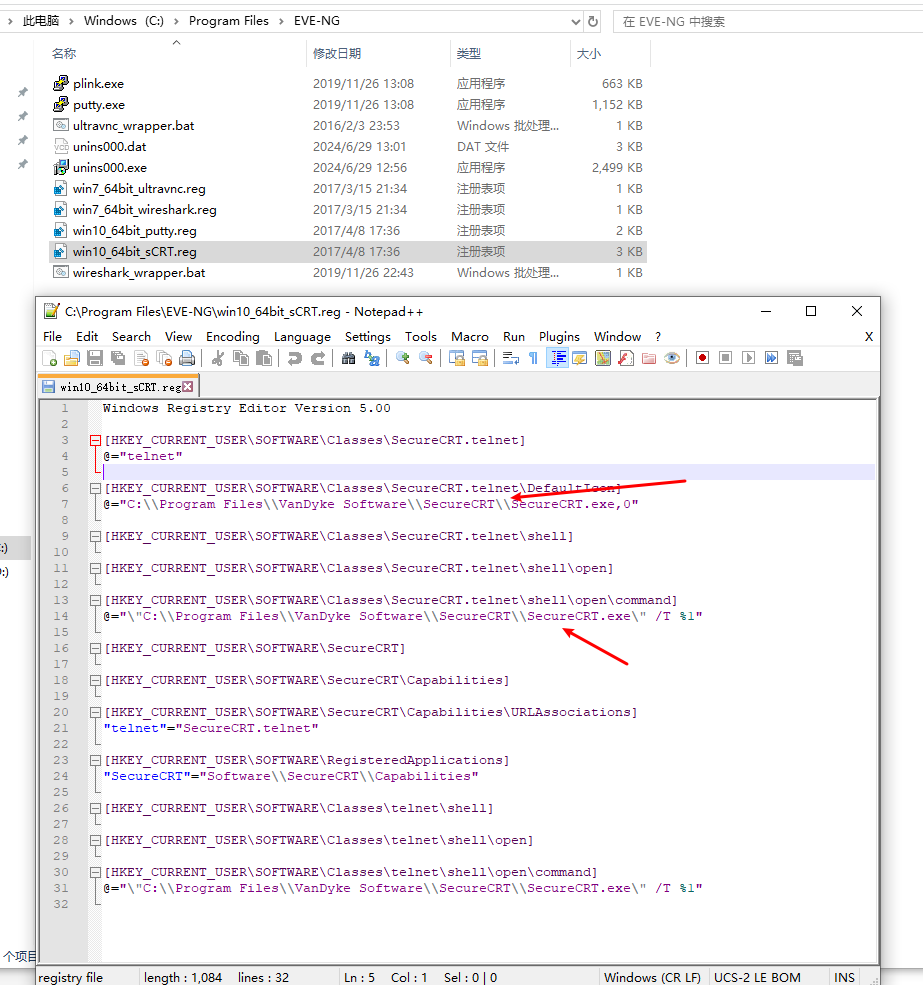Open the Plugins menu
The height and width of the screenshot is (985, 923).
click(x=559, y=337)
